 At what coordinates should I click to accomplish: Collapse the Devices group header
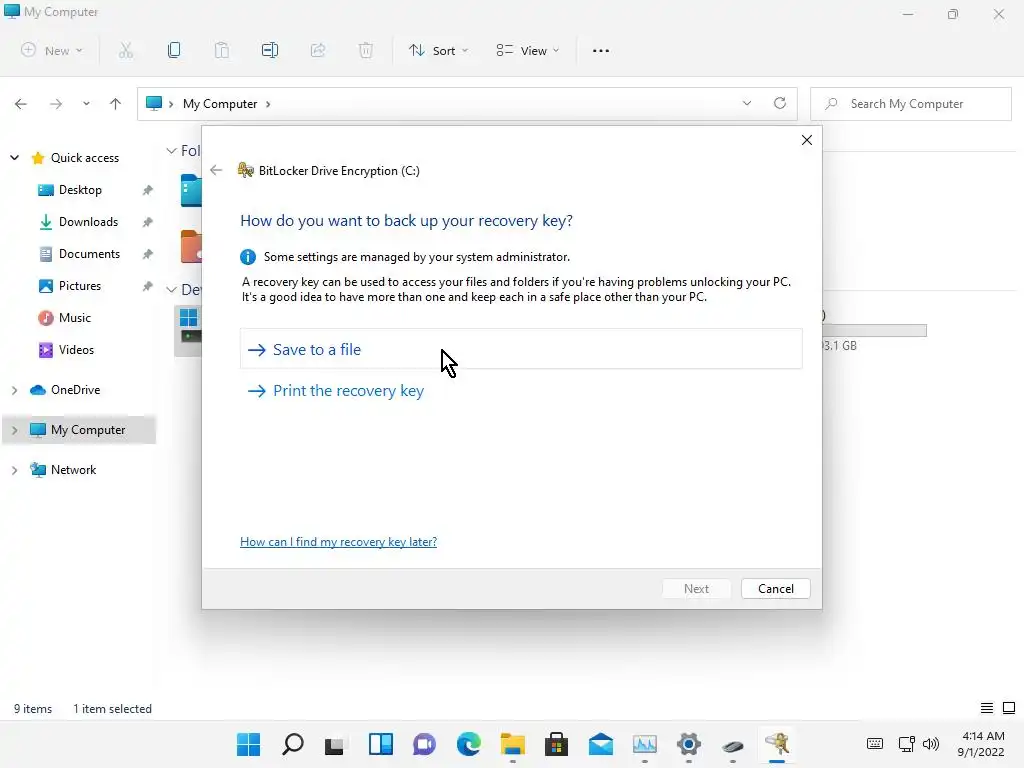[171, 289]
